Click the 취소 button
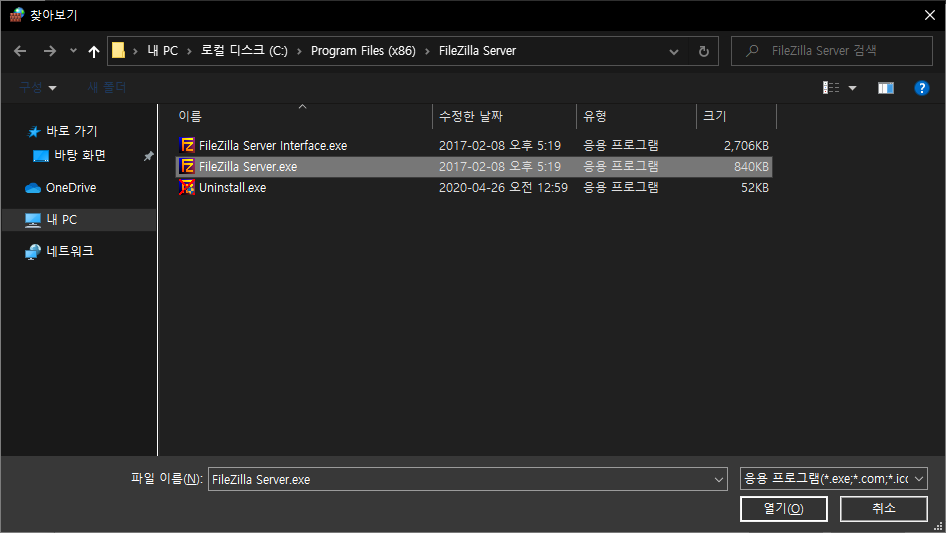This screenshot has width=946, height=533. [x=884, y=509]
